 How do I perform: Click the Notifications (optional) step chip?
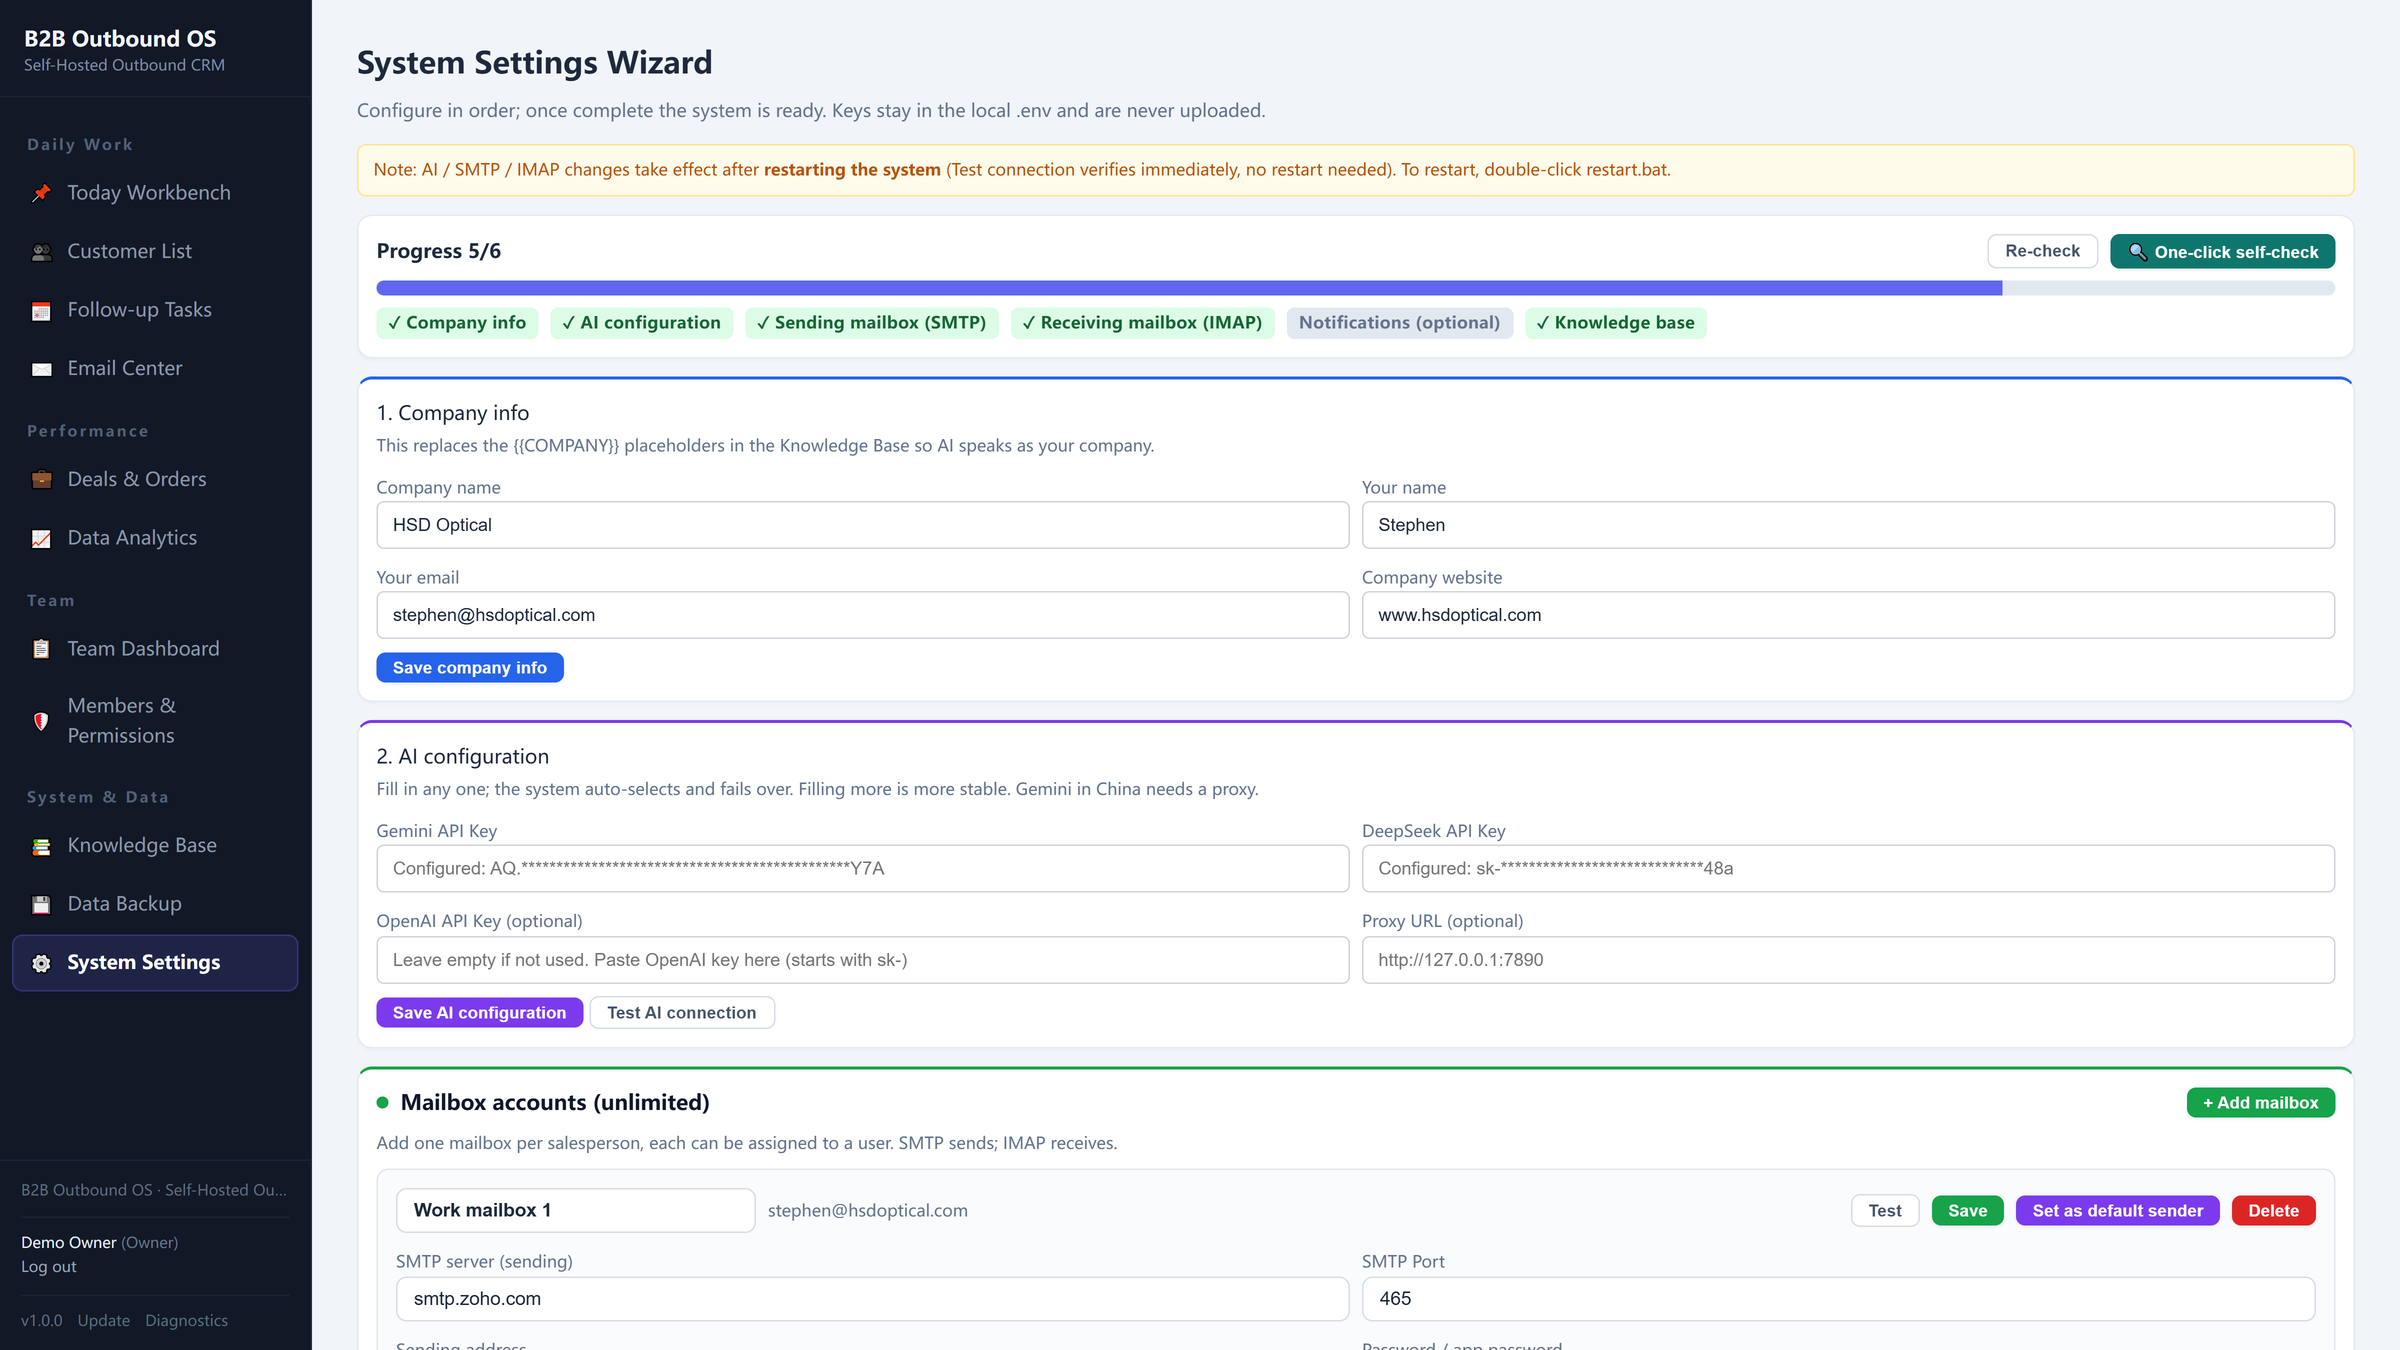click(1399, 323)
